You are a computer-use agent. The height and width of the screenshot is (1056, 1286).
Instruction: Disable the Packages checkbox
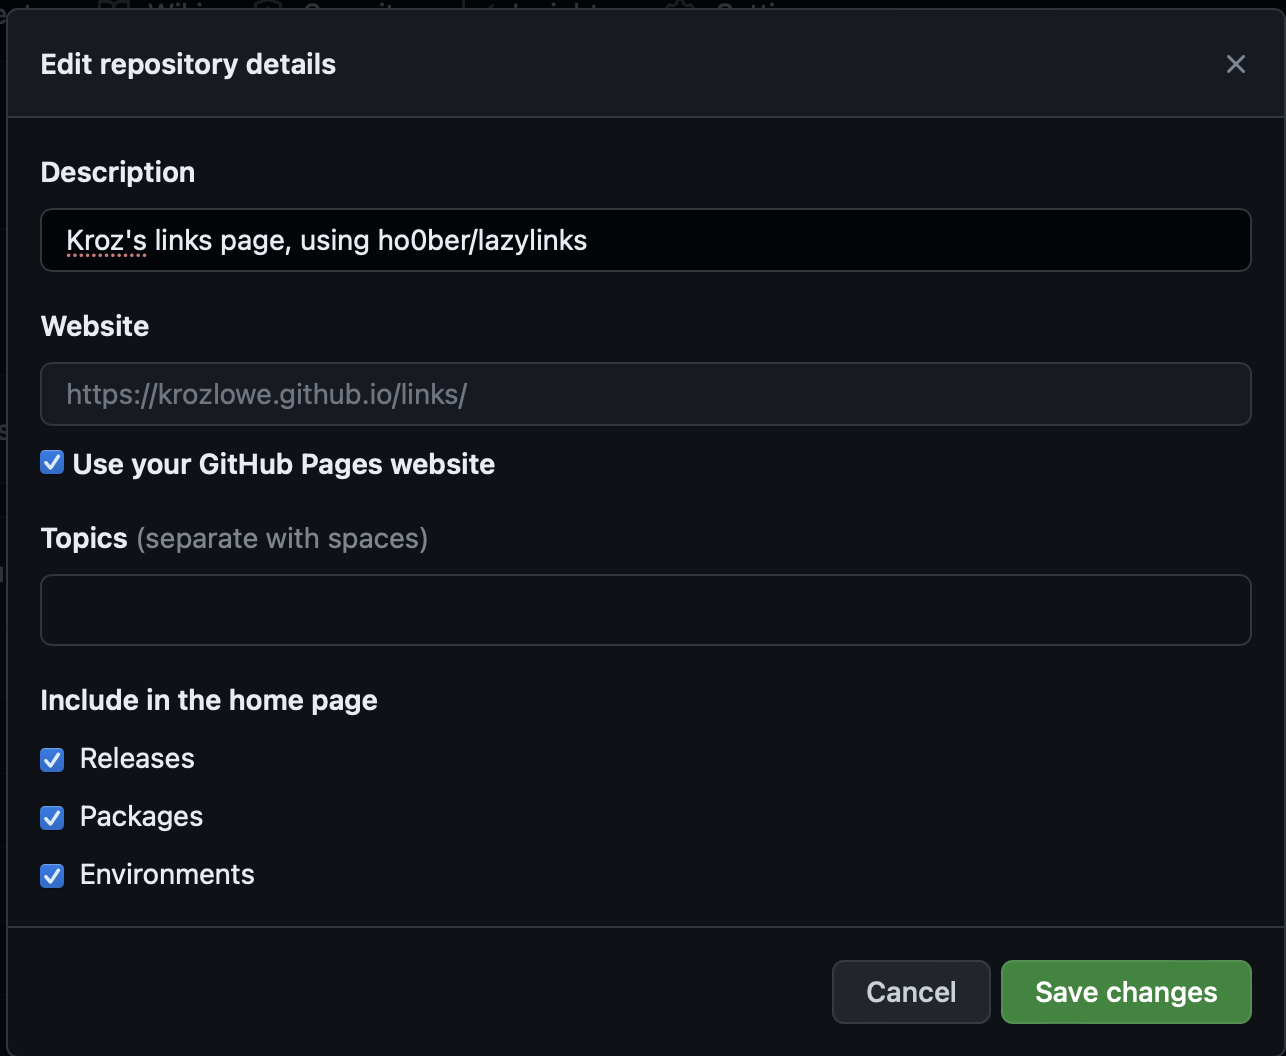52,818
